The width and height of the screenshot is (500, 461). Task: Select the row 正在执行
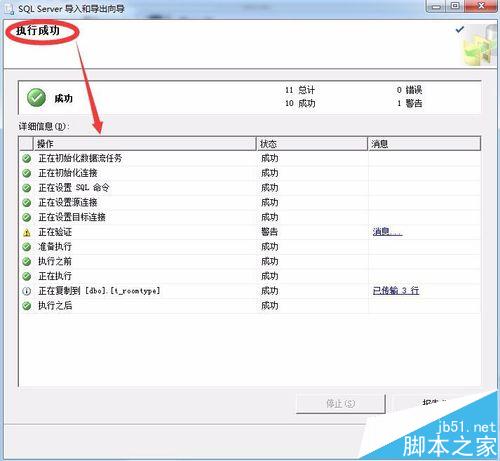(x=250, y=276)
